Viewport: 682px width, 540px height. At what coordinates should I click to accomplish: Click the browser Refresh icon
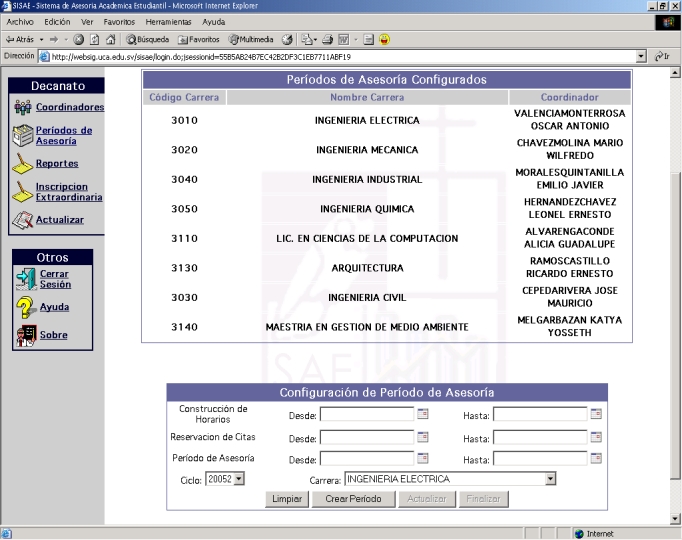click(x=94, y=40)
